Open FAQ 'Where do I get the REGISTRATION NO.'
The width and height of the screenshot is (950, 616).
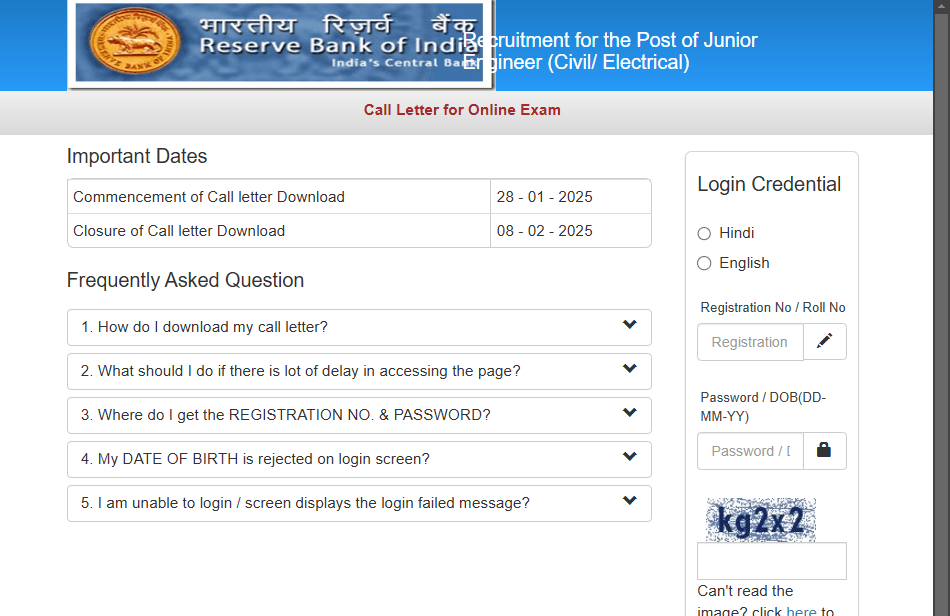pyautogui.click(x=285, y=415)
